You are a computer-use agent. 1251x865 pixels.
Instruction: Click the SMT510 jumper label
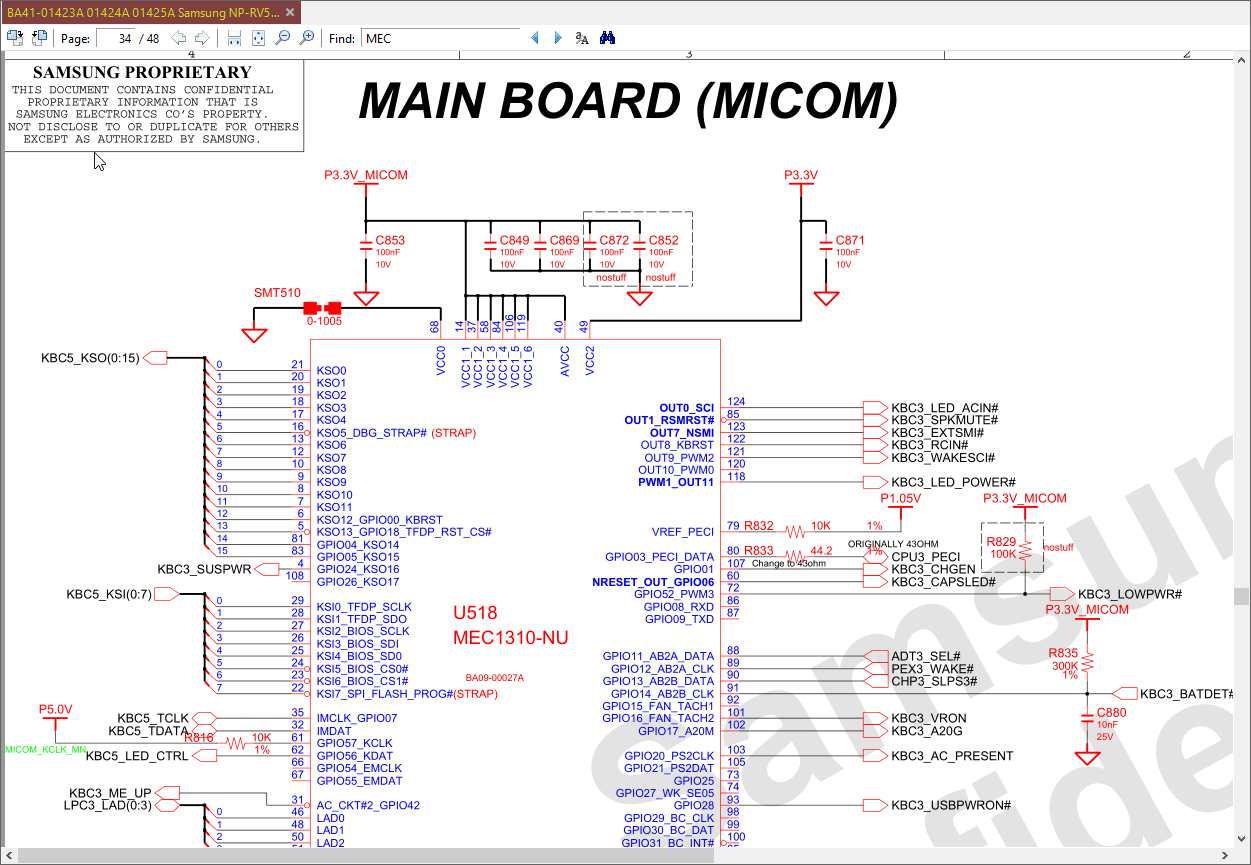(x=277, y=293)
